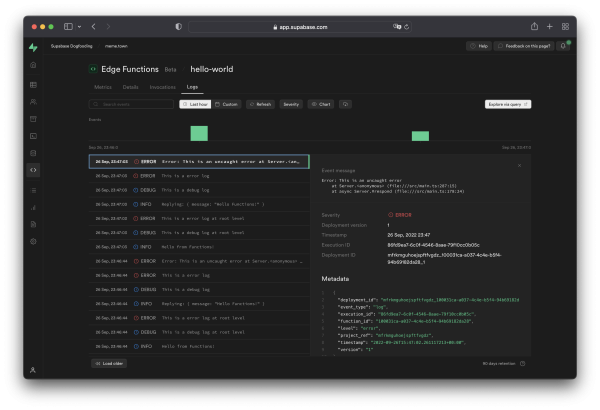Click the download logs icon button
Image resolution: width=600 pixels, height=410 pixels.
tap(346, 104)
